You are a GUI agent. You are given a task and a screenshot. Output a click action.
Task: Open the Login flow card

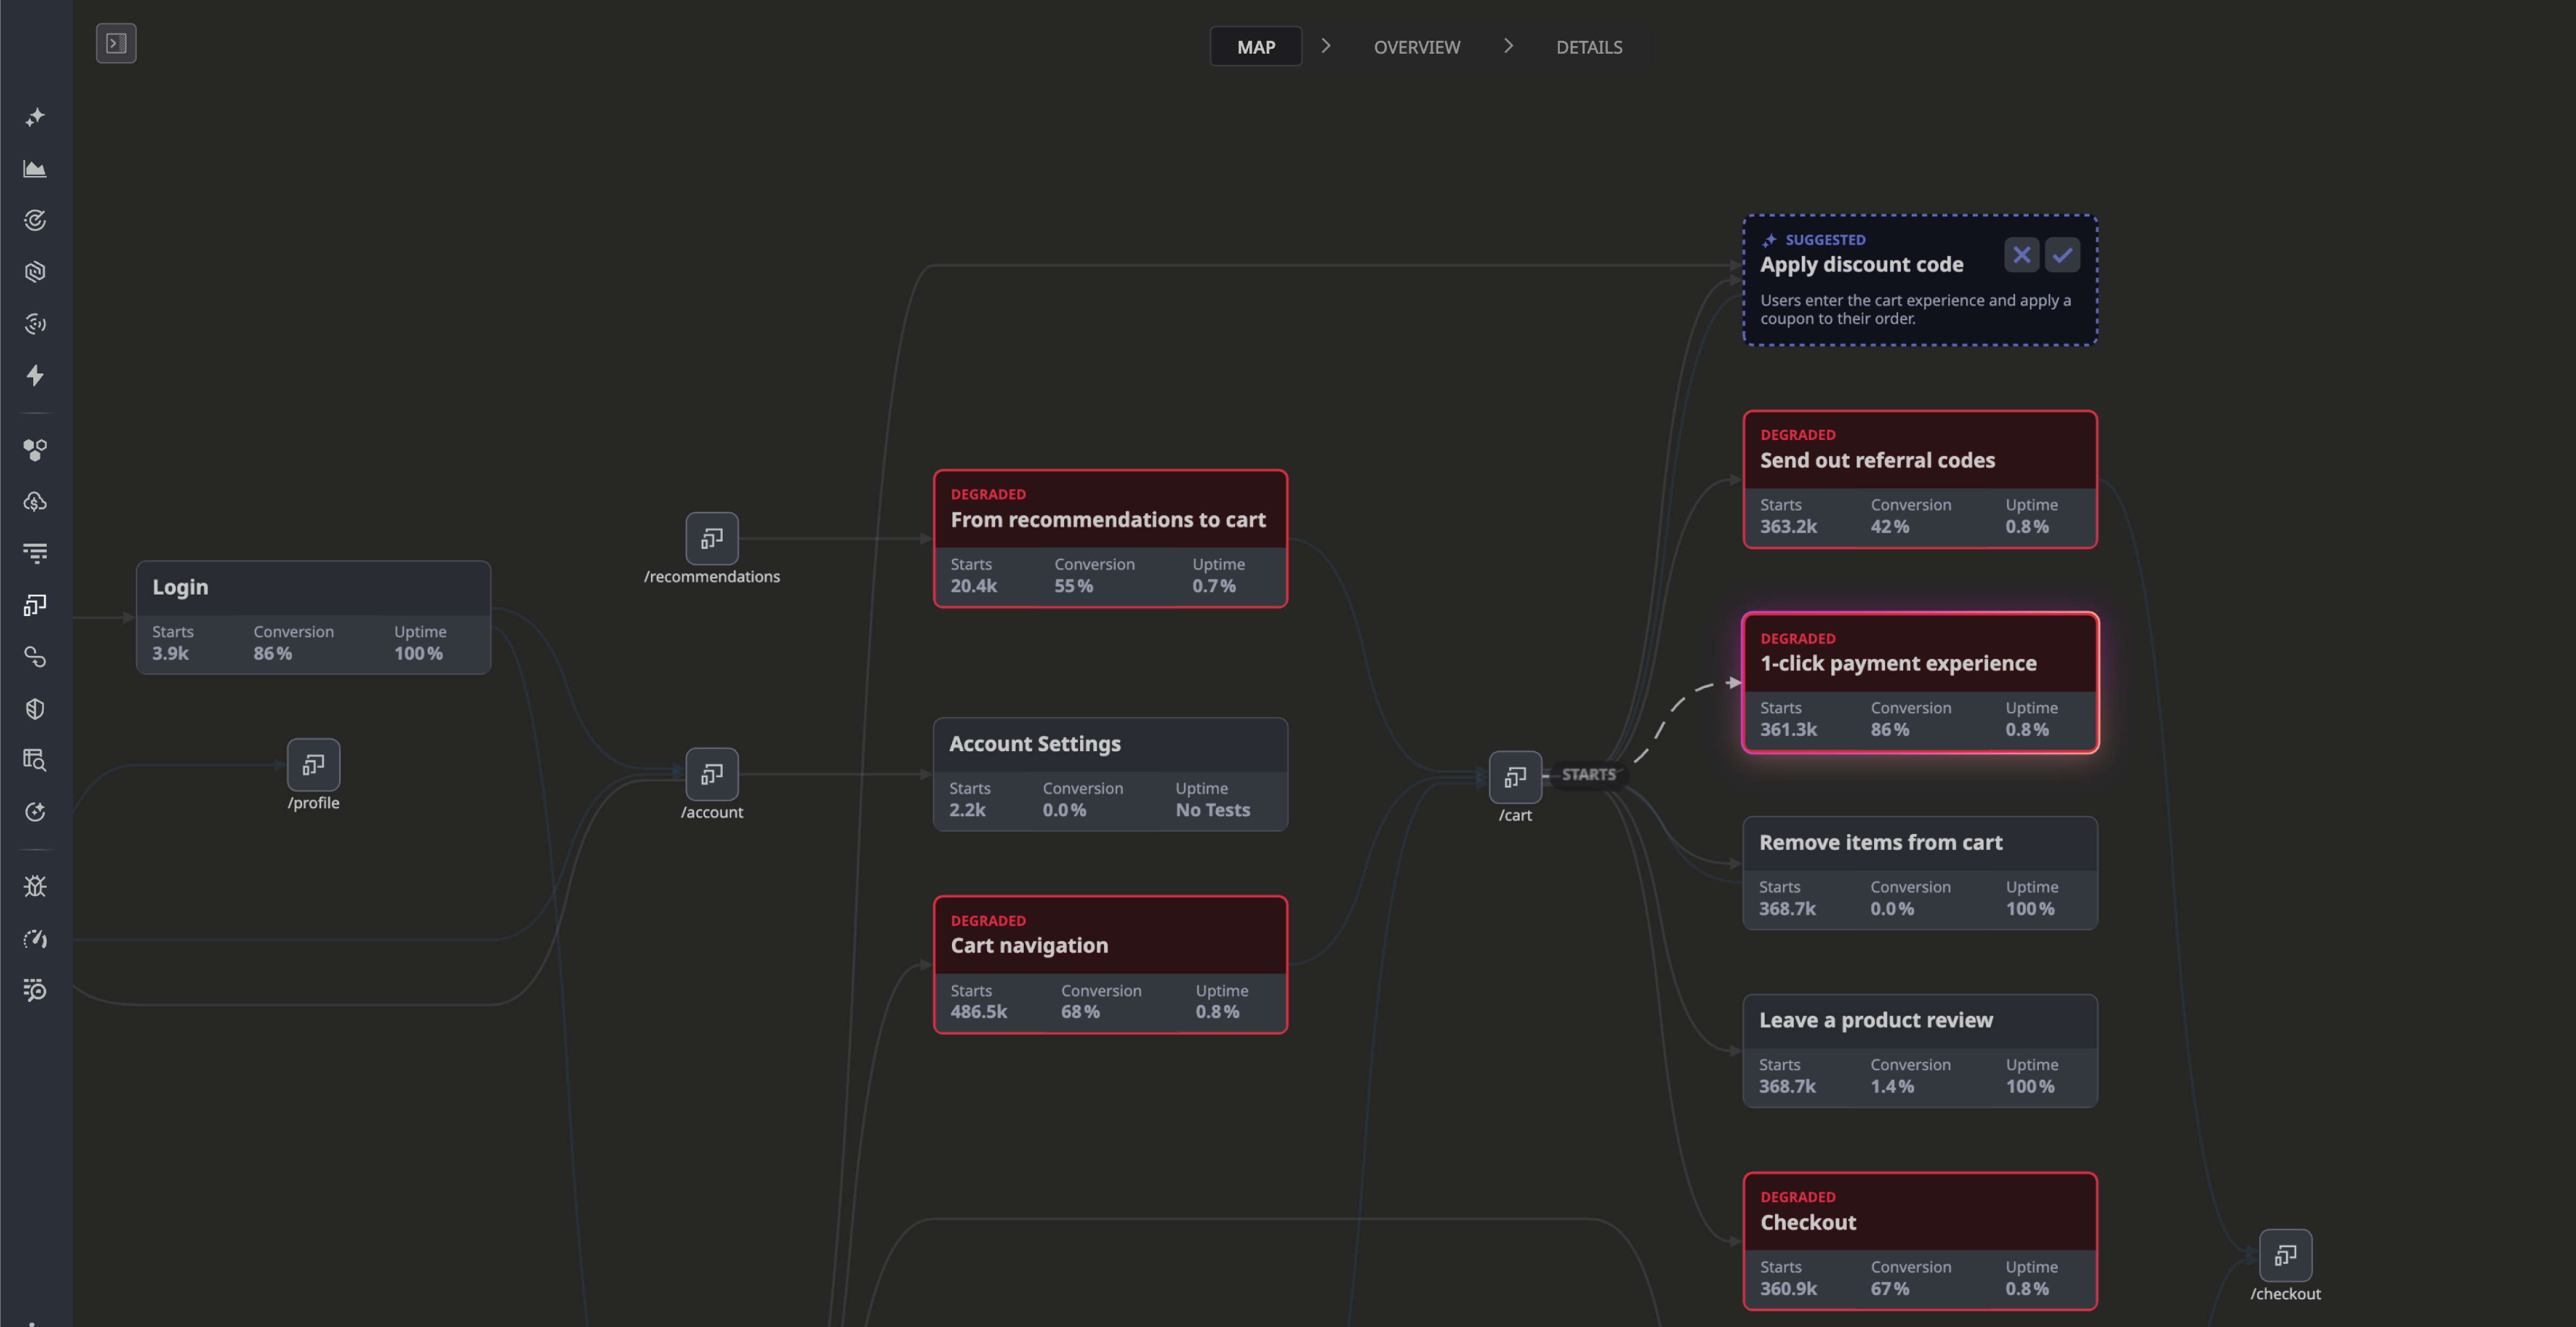coord(313,617)
